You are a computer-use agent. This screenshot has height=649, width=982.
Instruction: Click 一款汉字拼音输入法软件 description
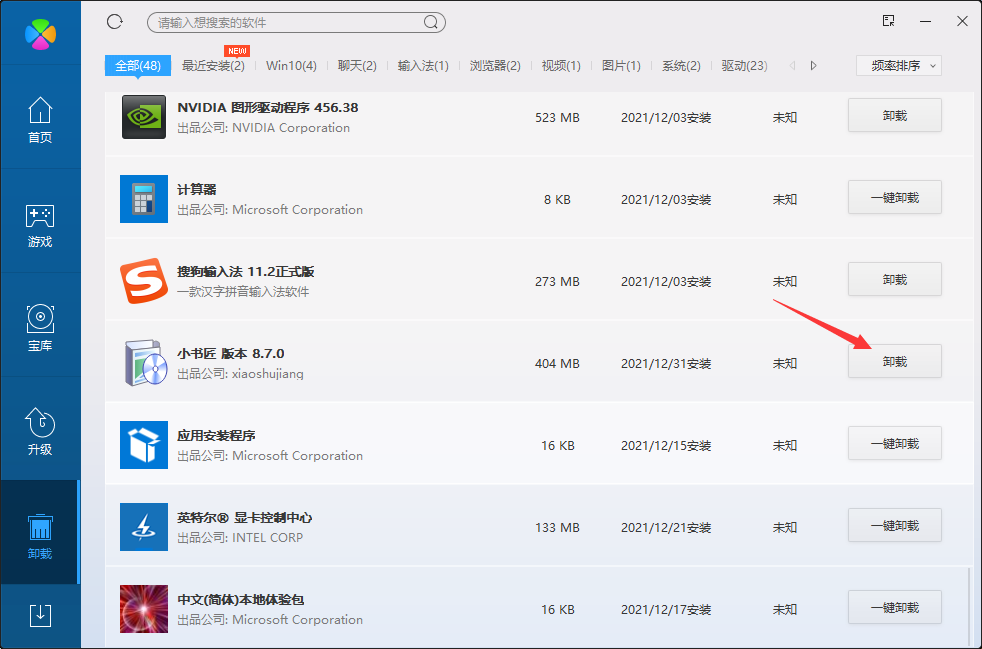[243, 292]
